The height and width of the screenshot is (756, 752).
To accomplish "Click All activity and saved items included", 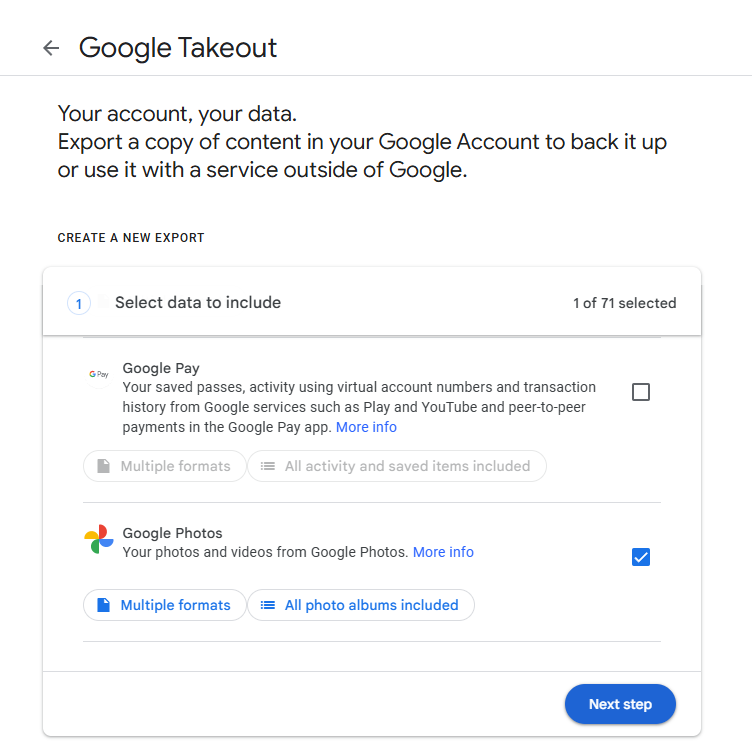I will 397,466.
